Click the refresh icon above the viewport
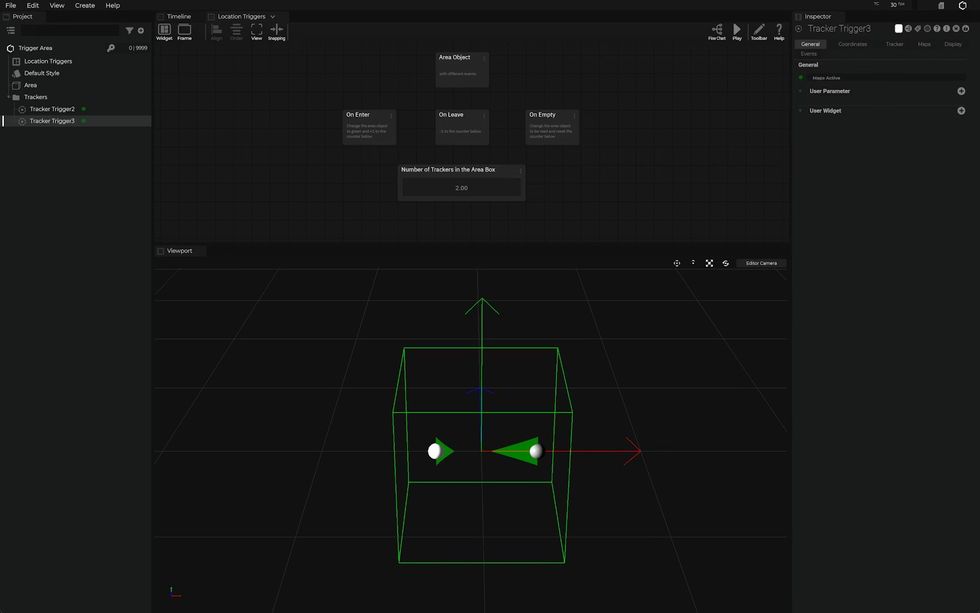The height and width of the screenshot is (613, 980). 726,262
